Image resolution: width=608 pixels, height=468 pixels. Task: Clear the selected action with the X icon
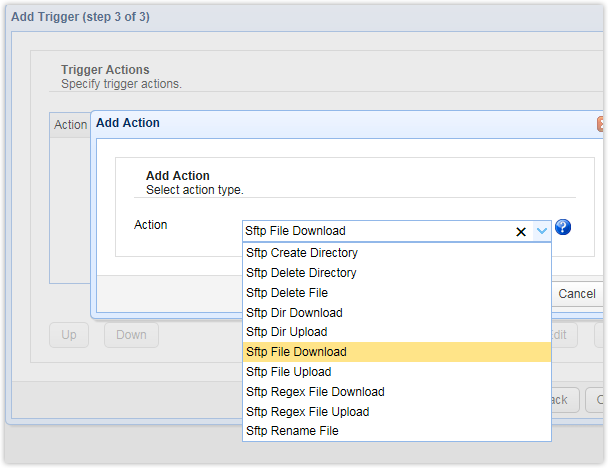[x=520, y=231]
